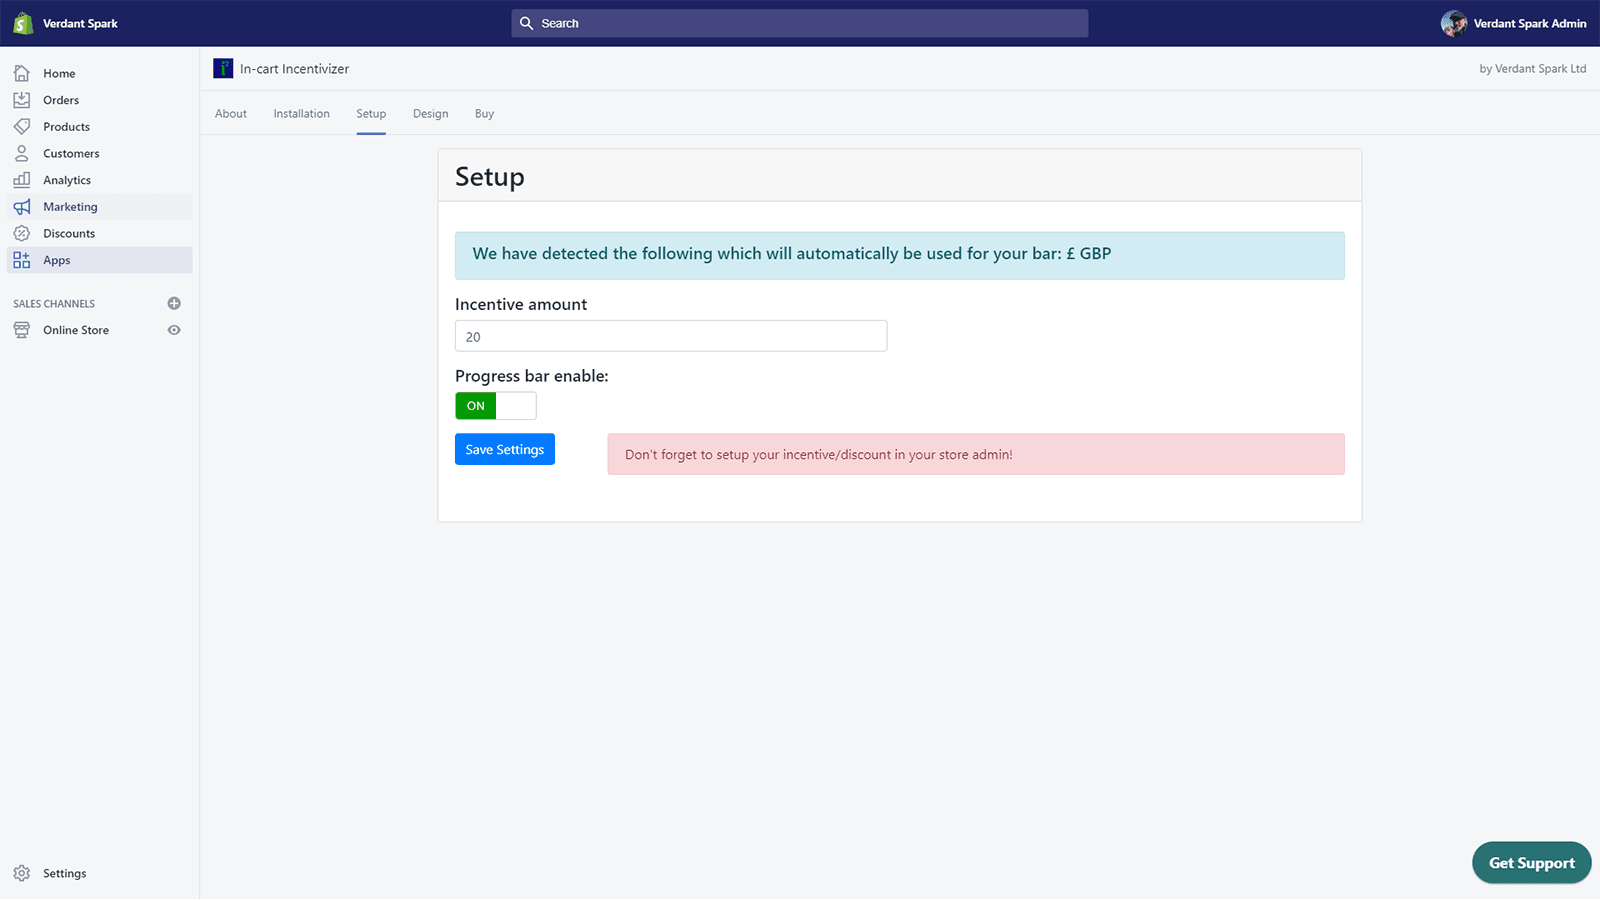View the Analytics dashboard

[x=67, y=180]
